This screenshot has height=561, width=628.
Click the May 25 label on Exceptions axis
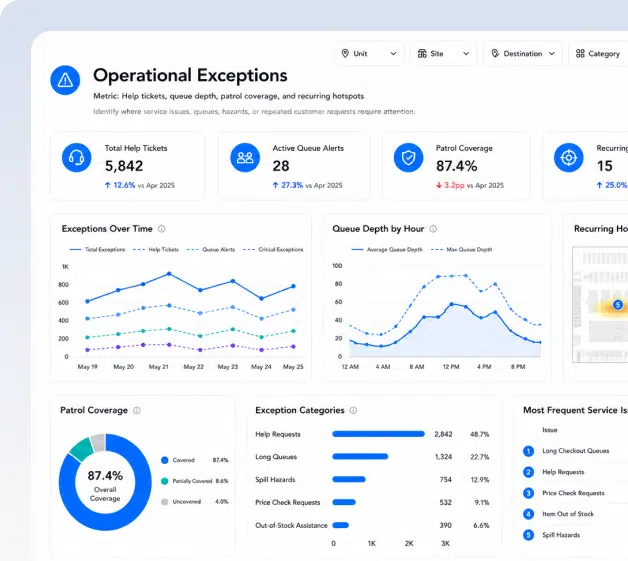293,367
